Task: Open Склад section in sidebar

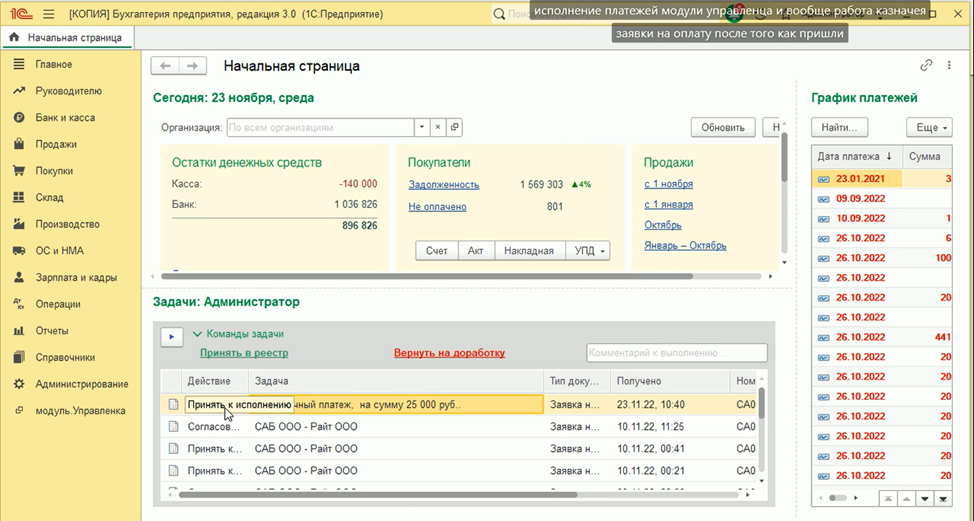Action: 49,198
